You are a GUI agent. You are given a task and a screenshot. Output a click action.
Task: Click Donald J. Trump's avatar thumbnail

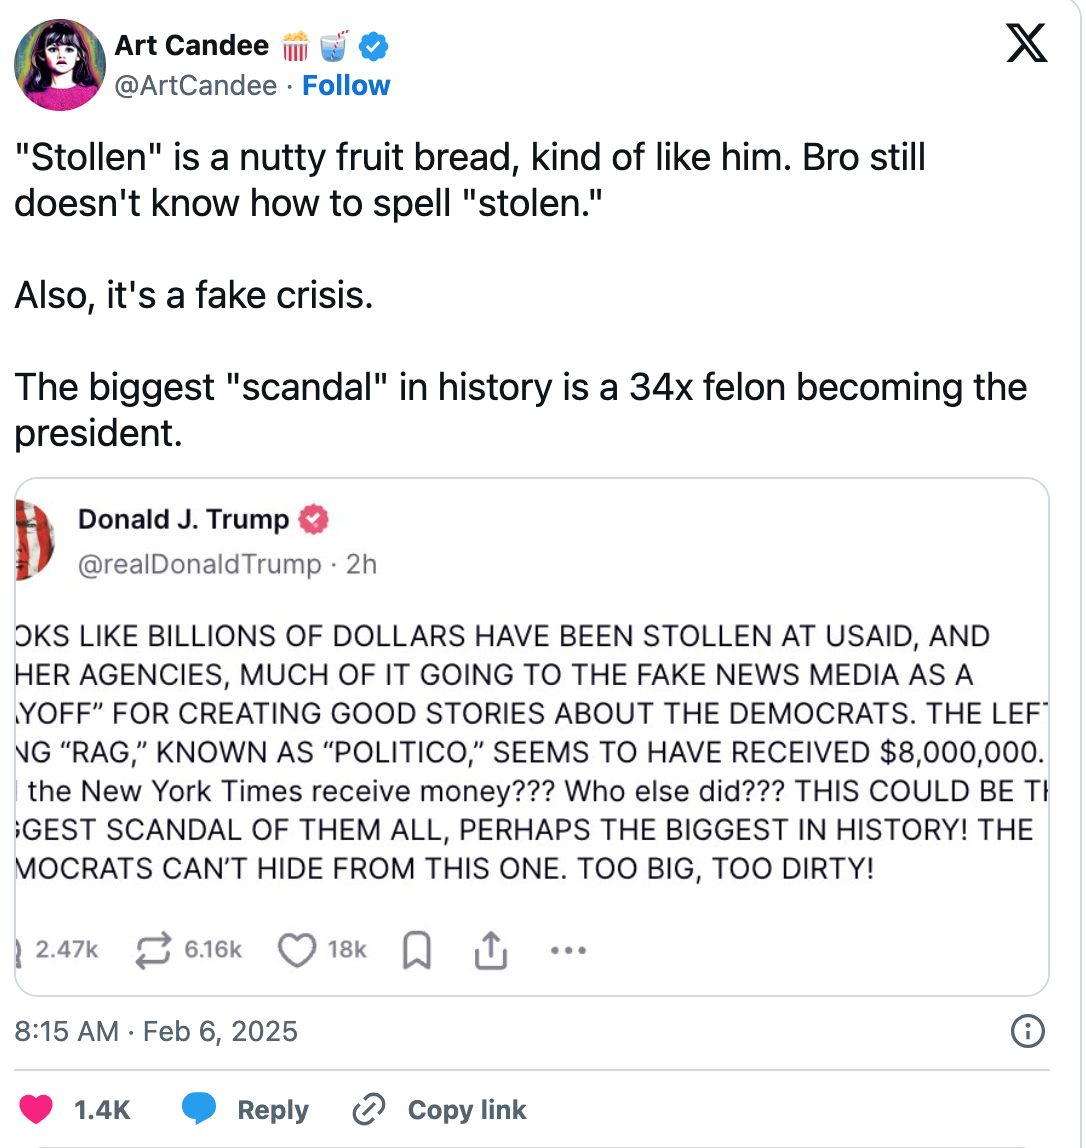point(36,541)
